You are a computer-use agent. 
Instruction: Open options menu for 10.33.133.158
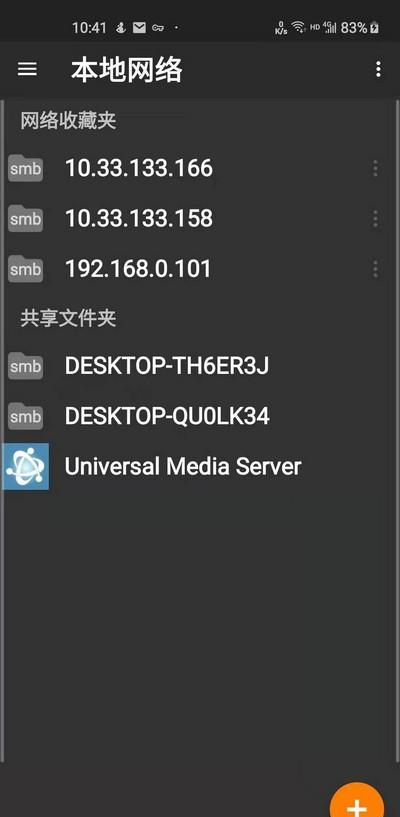point(375,219)
